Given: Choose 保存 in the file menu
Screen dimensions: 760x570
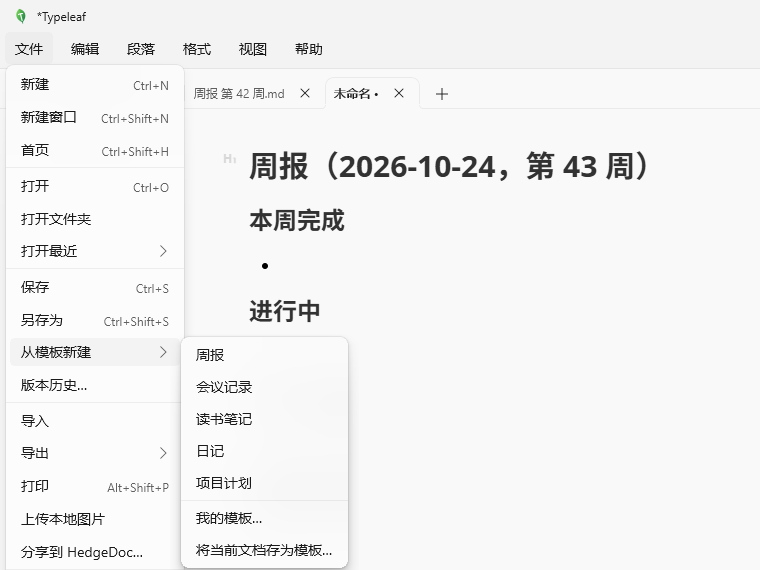Looking at the screenshot, I should click(x=95, y=288).
